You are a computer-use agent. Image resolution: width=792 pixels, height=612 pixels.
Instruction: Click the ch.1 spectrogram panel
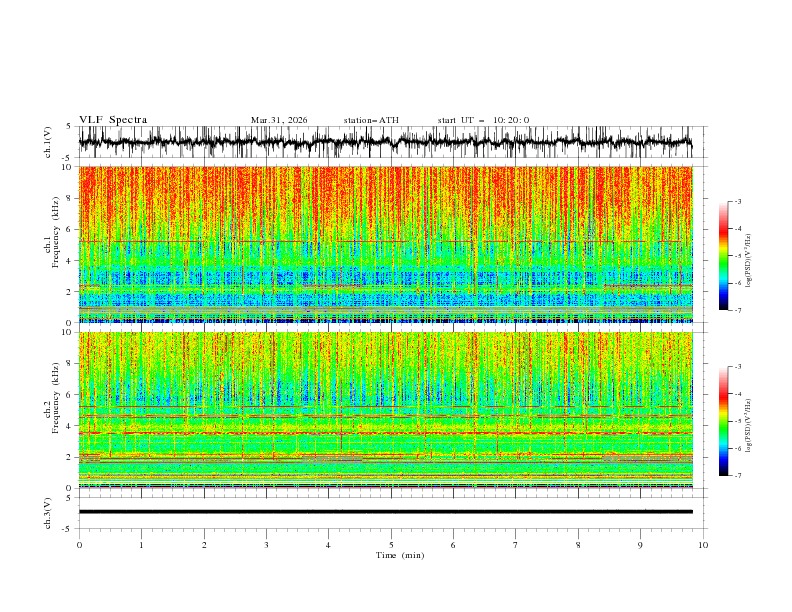(x=385, y=244)
